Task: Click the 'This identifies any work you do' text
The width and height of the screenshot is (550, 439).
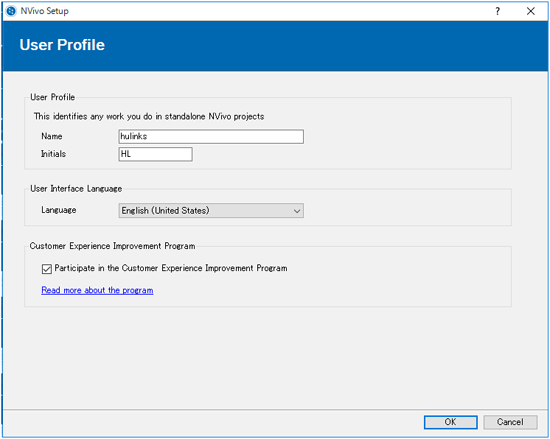Action: [149, 116]
